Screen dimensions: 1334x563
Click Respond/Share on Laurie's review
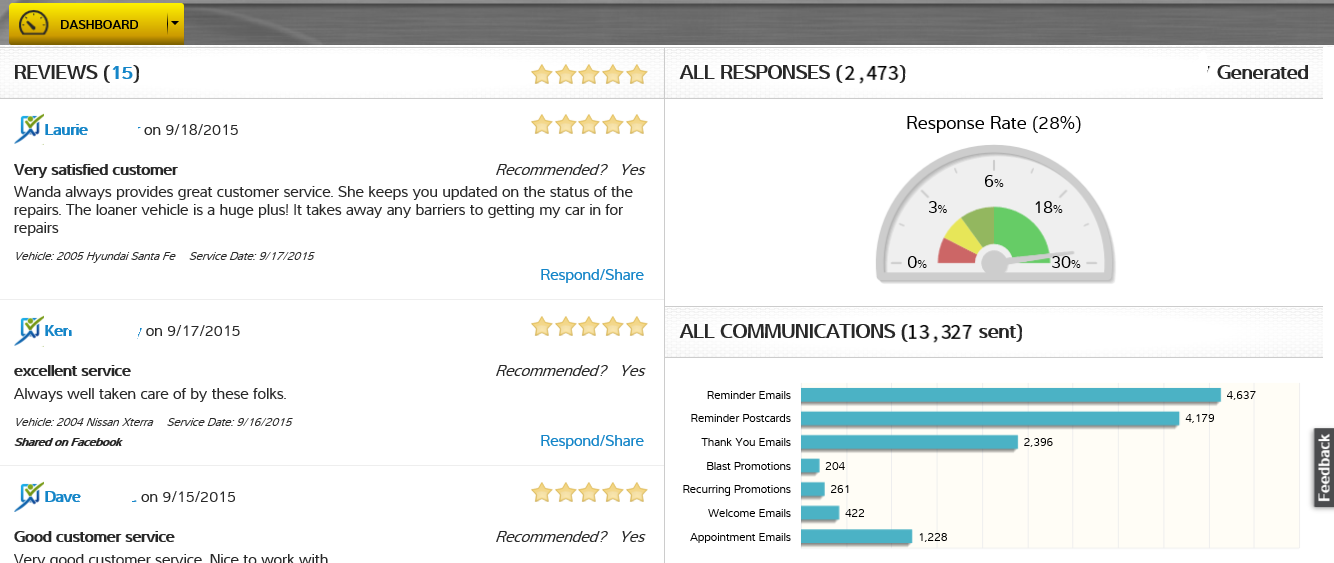coord(592,275)
